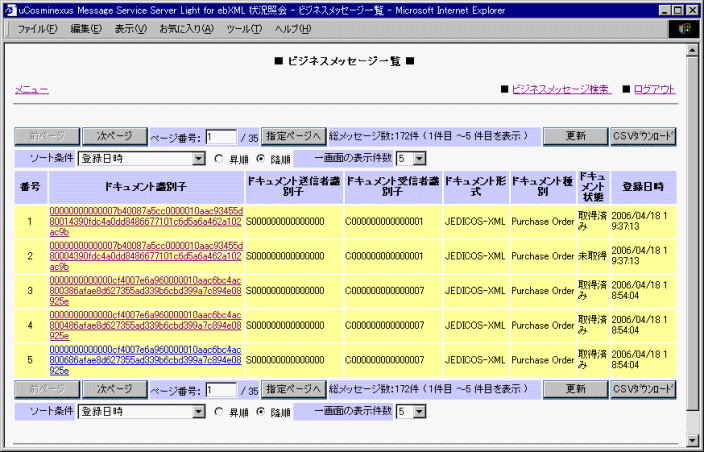Open the top ソート条件 sort dropdown
Screen dimensions: 704x452
(x=198, y=158)
